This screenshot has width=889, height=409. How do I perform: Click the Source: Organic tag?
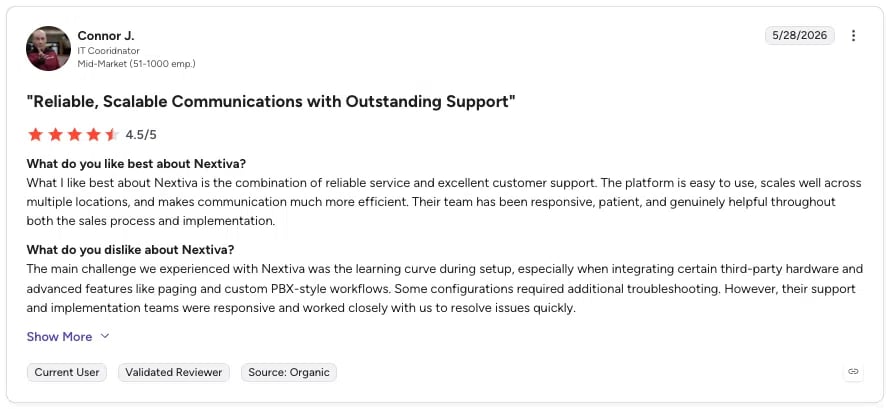[289, 372]
